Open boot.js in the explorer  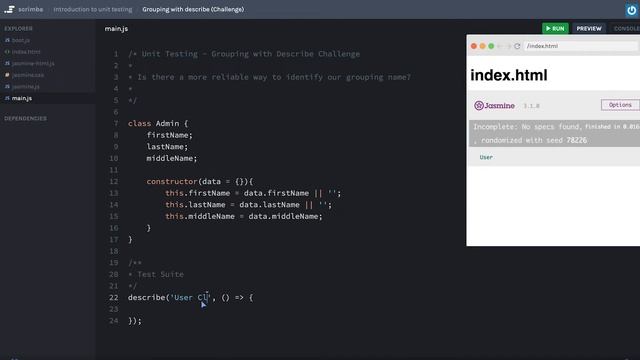click(x=20, y=40)
